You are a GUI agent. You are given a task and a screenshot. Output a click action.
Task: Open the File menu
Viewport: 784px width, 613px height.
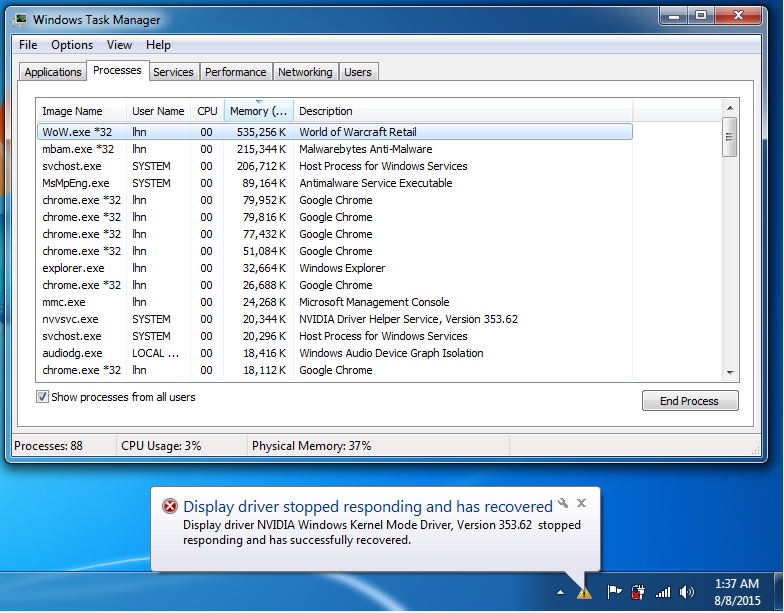pyautogui.click(x=28, y=45)
